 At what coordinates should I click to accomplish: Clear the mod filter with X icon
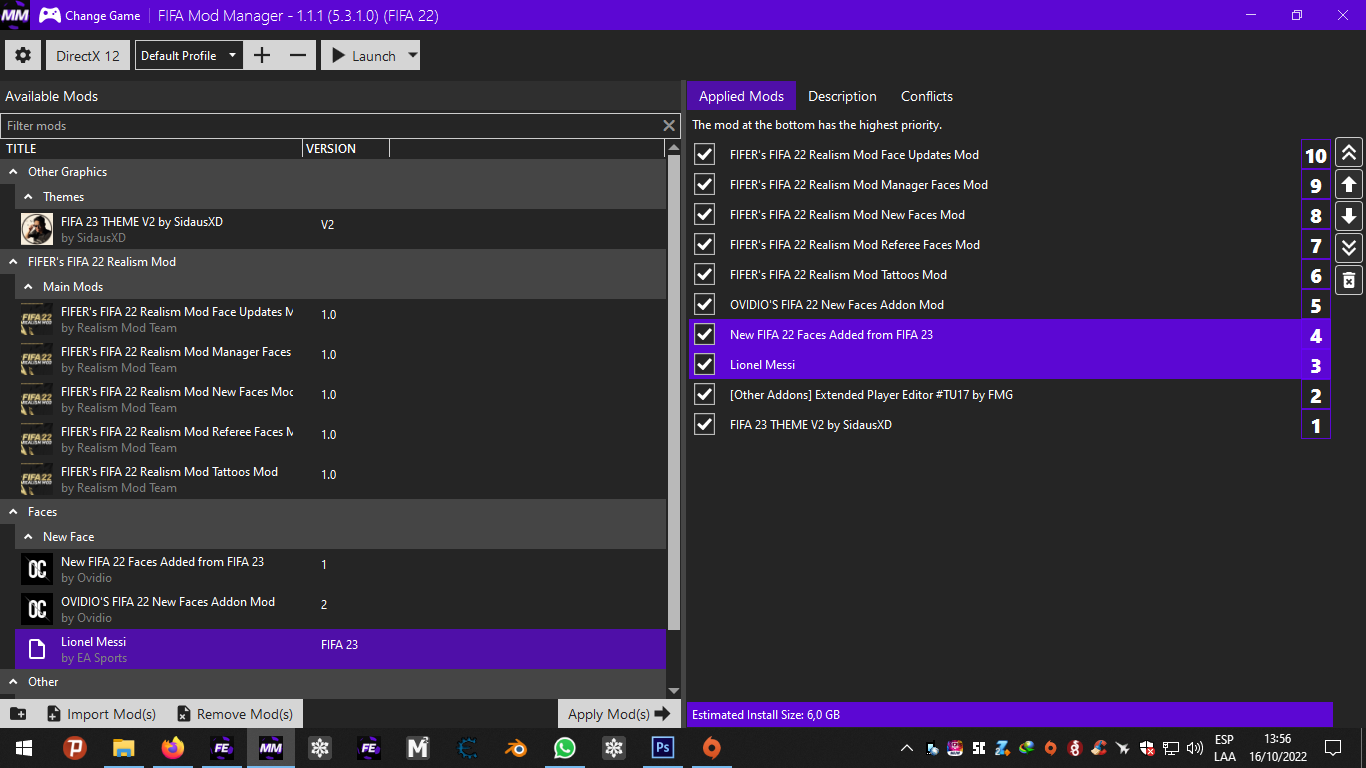coord(669,126)
